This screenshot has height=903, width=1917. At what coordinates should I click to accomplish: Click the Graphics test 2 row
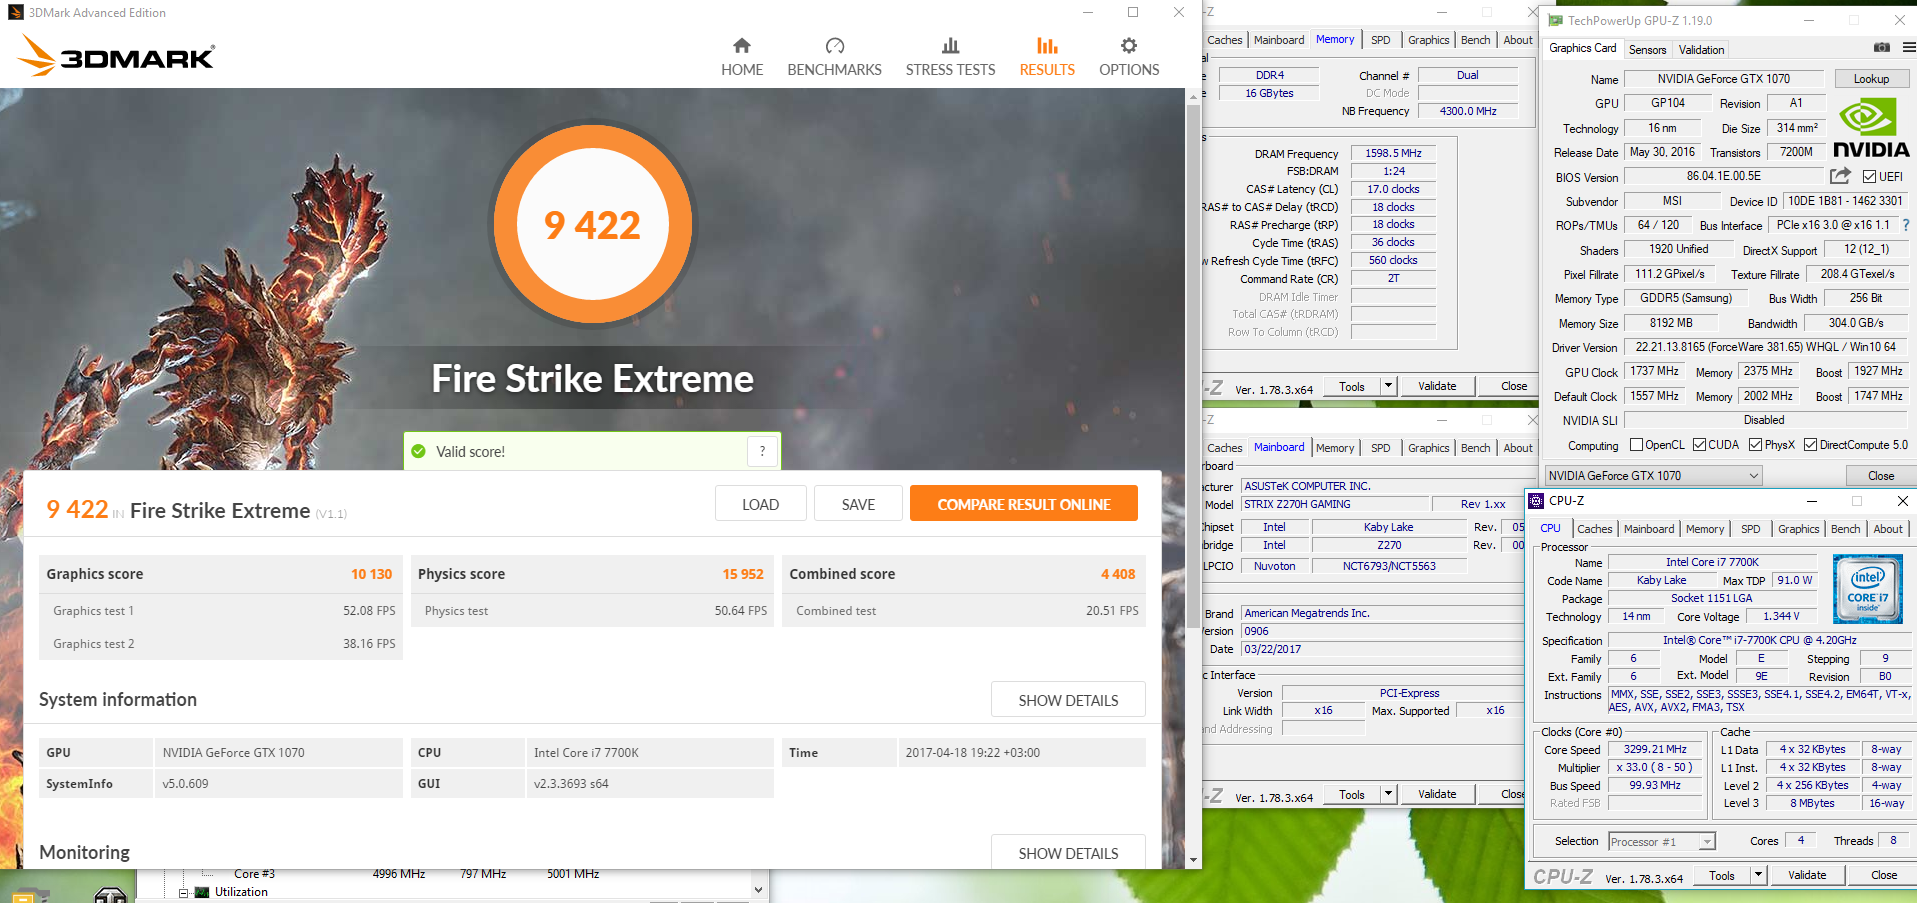click(x=221, y=644)
